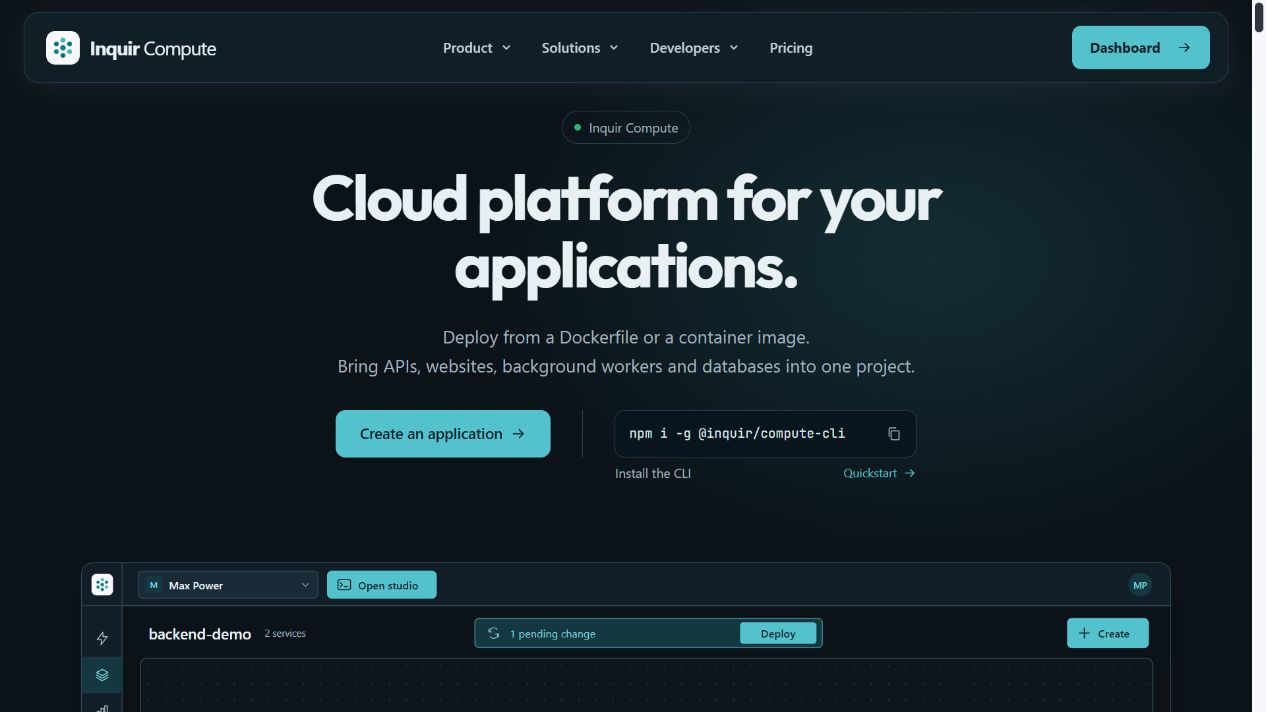The height and width of the screenshot is (712, 1266).
Task: Open the MP user avatar
Action: click(1140, 585)
